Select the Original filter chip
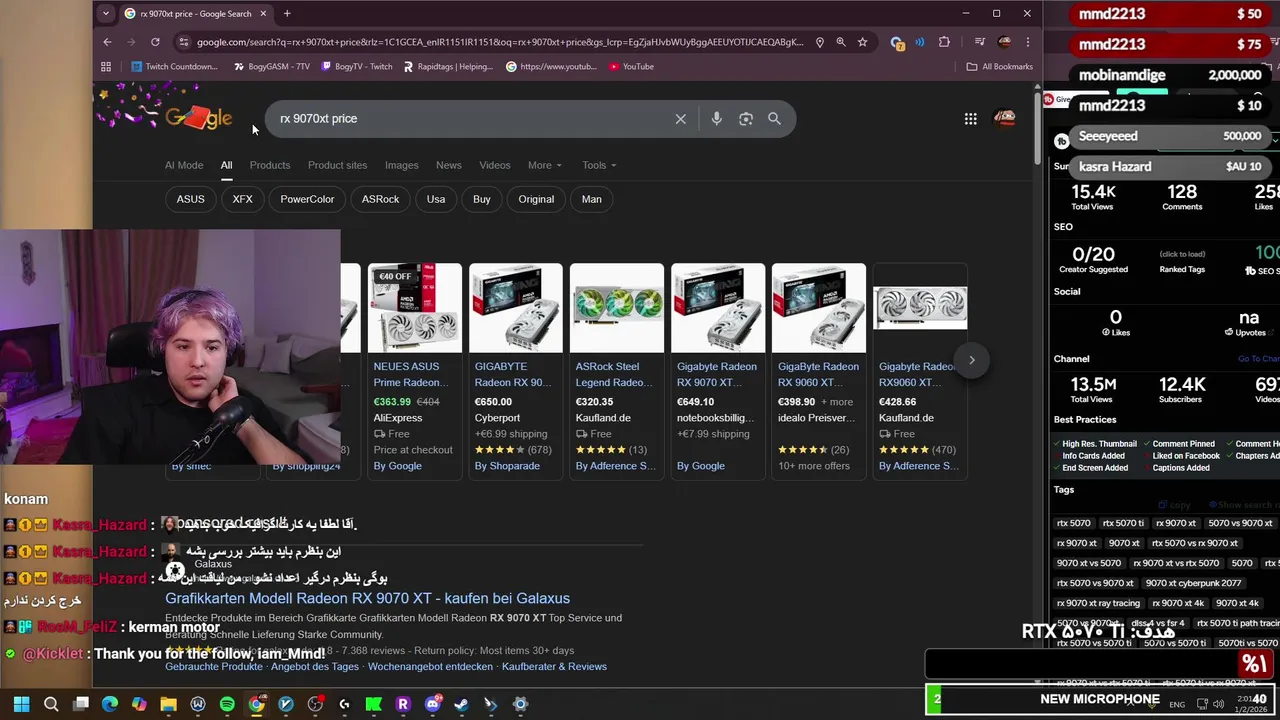The height and width of the screenshot is (720, 1280). 536,199
